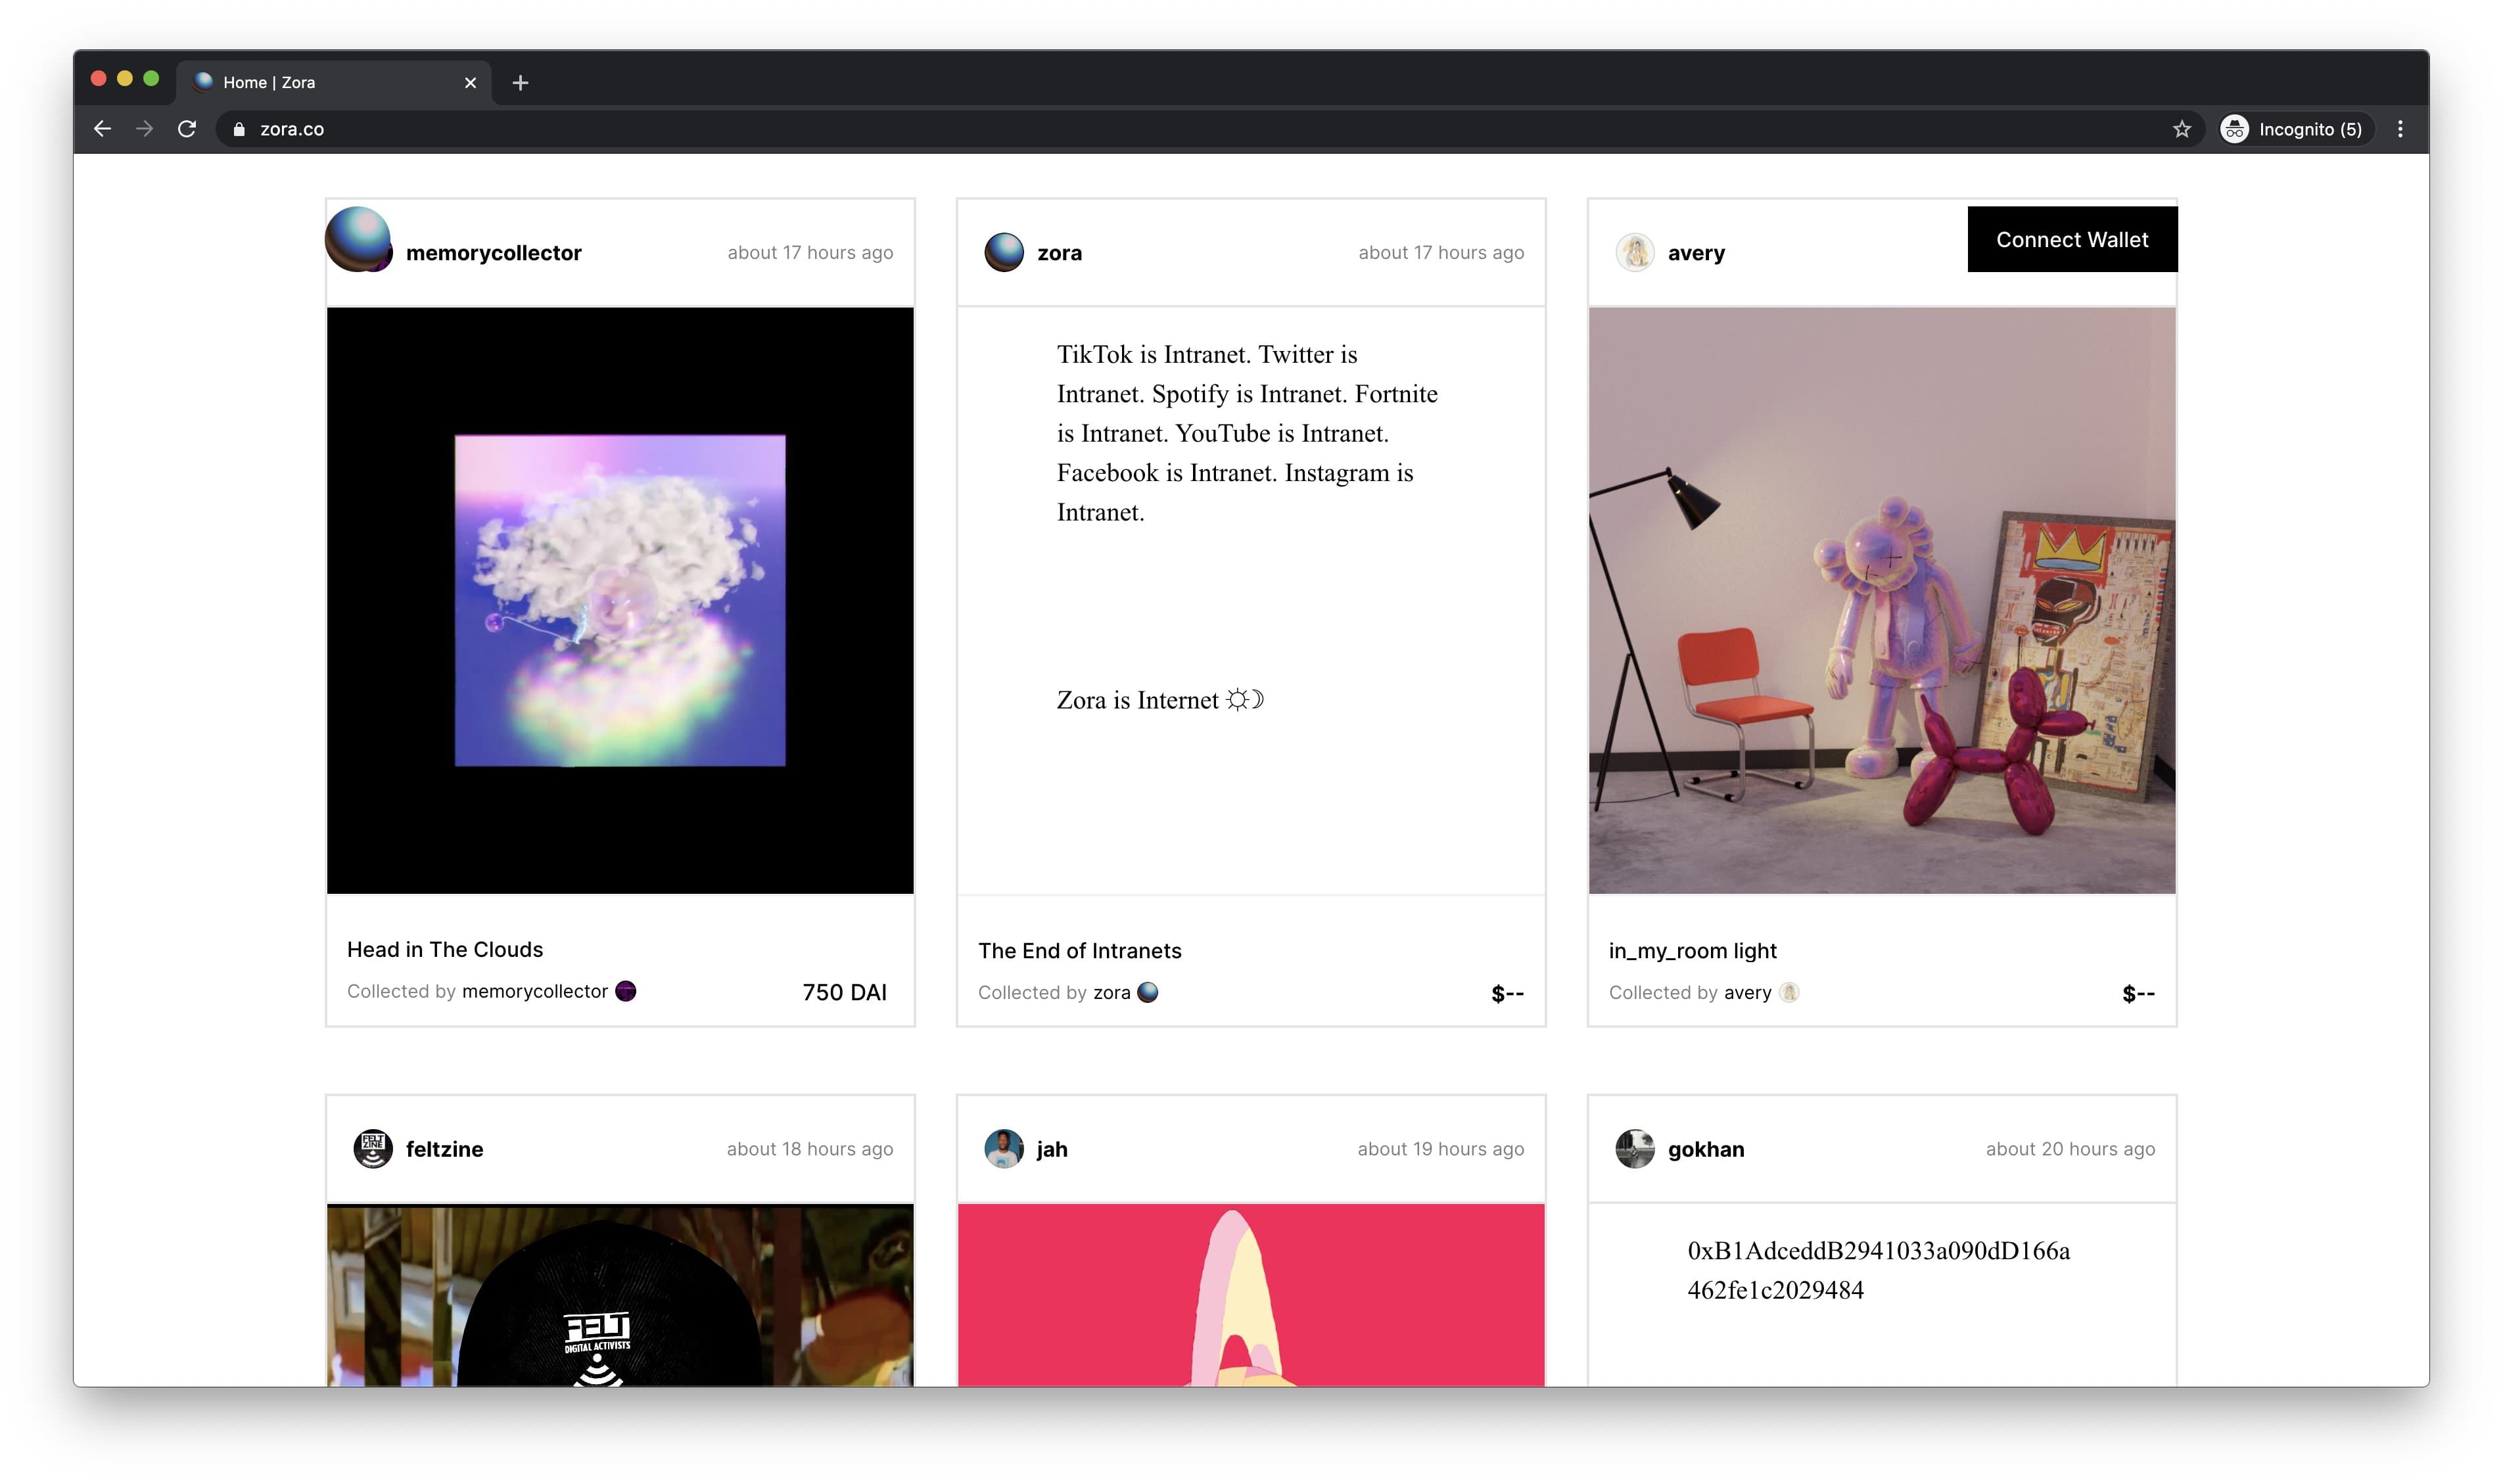The height and width of the screenshot is (1484, 2503).
Task: Click the Connect Wallet button
Action: [2072, 240]
